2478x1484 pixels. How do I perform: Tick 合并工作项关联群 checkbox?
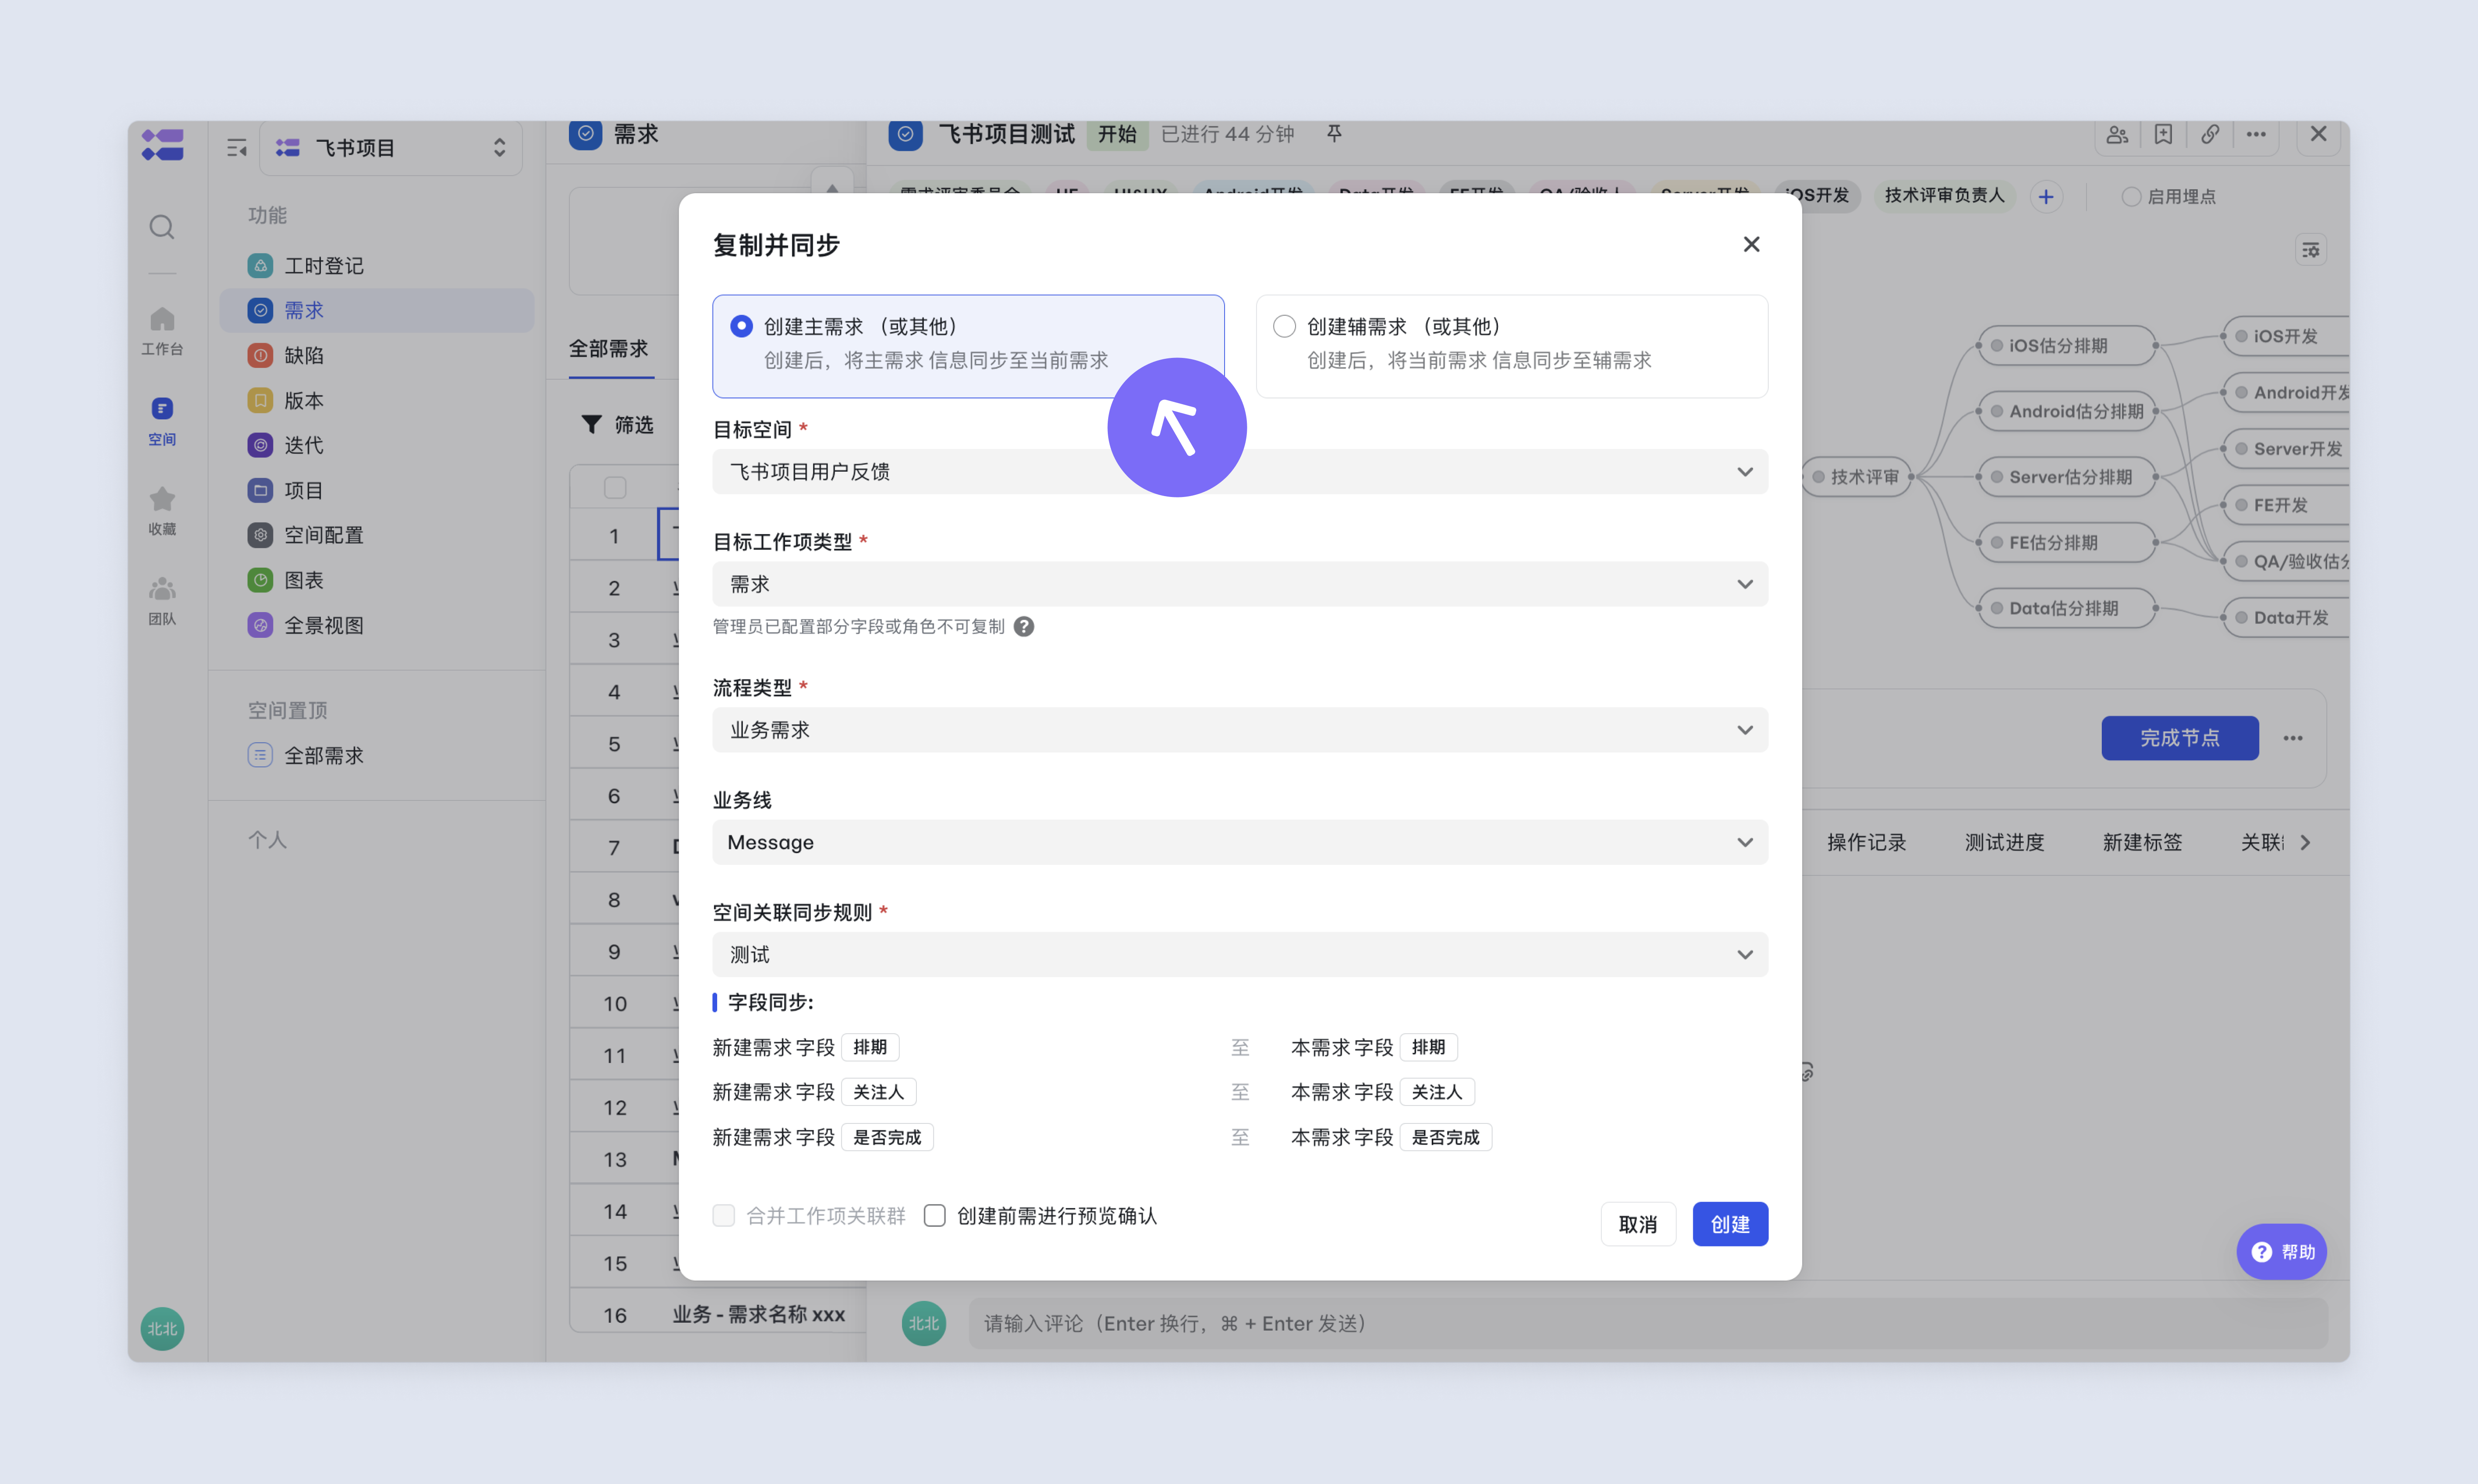click(724, 1216)
